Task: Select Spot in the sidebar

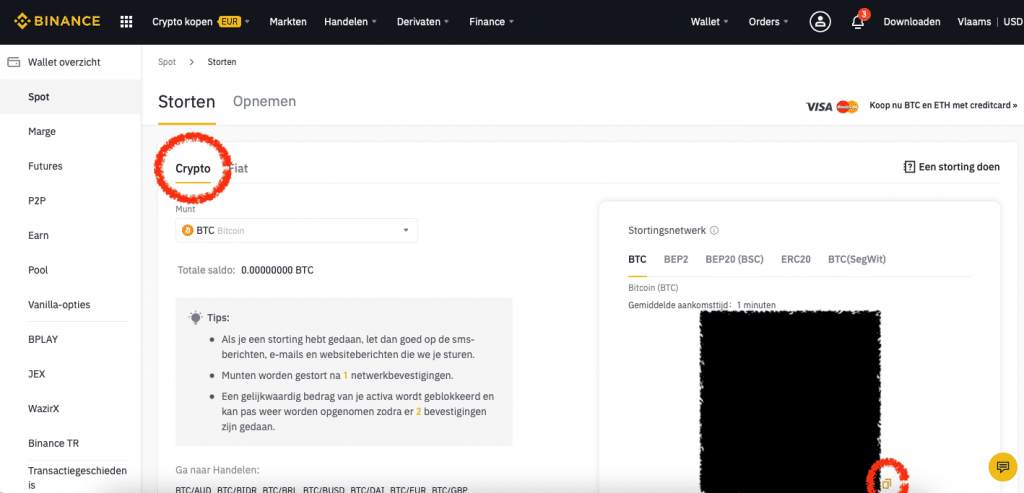Action: point(71,97)
